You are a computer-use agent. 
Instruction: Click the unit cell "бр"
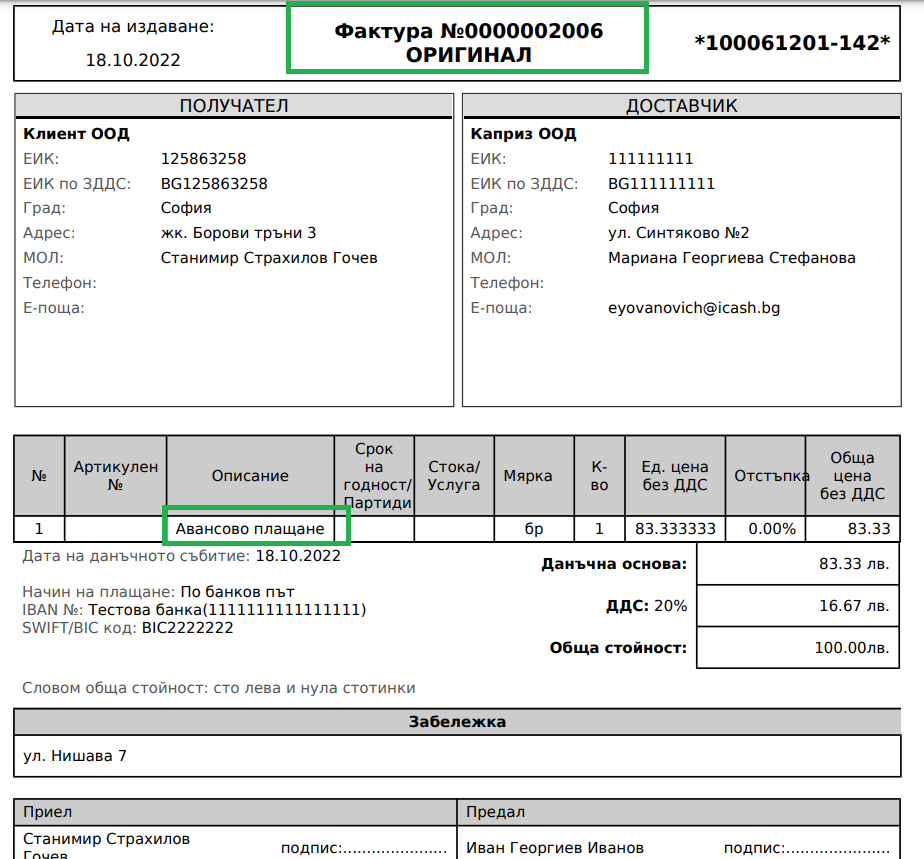[x=534, y=529]
